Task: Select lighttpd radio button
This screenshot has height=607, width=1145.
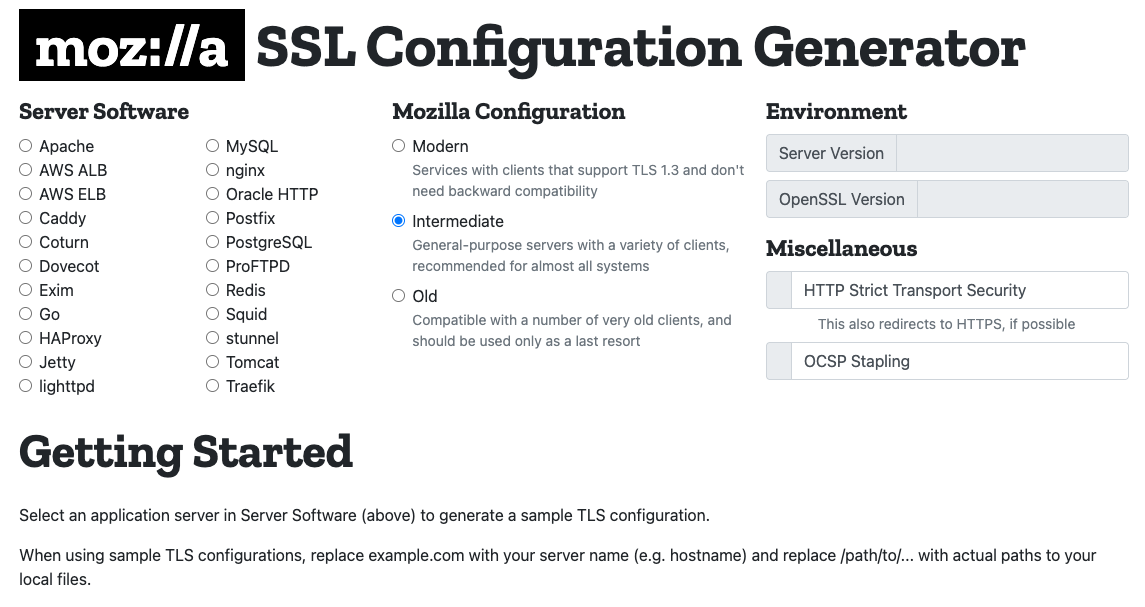Action: tap(26, 386)
